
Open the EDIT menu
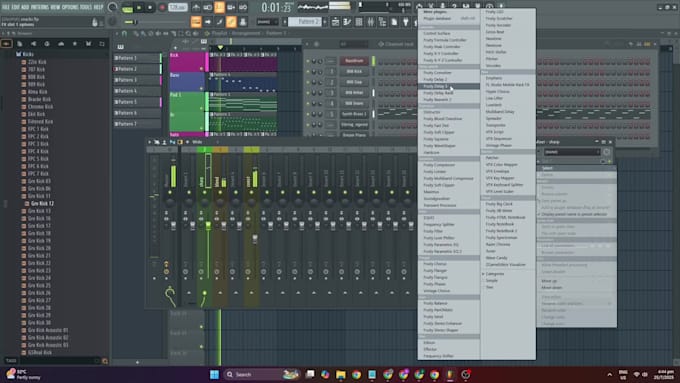click(x=16, y=7)
